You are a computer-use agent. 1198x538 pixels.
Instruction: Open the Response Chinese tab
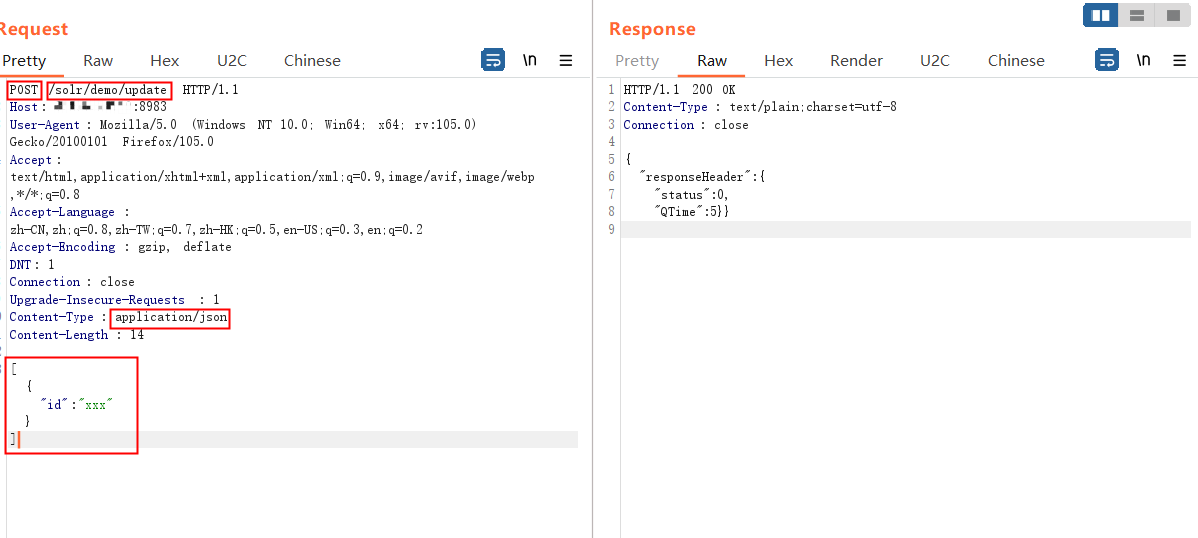(x=1016, y=60)
